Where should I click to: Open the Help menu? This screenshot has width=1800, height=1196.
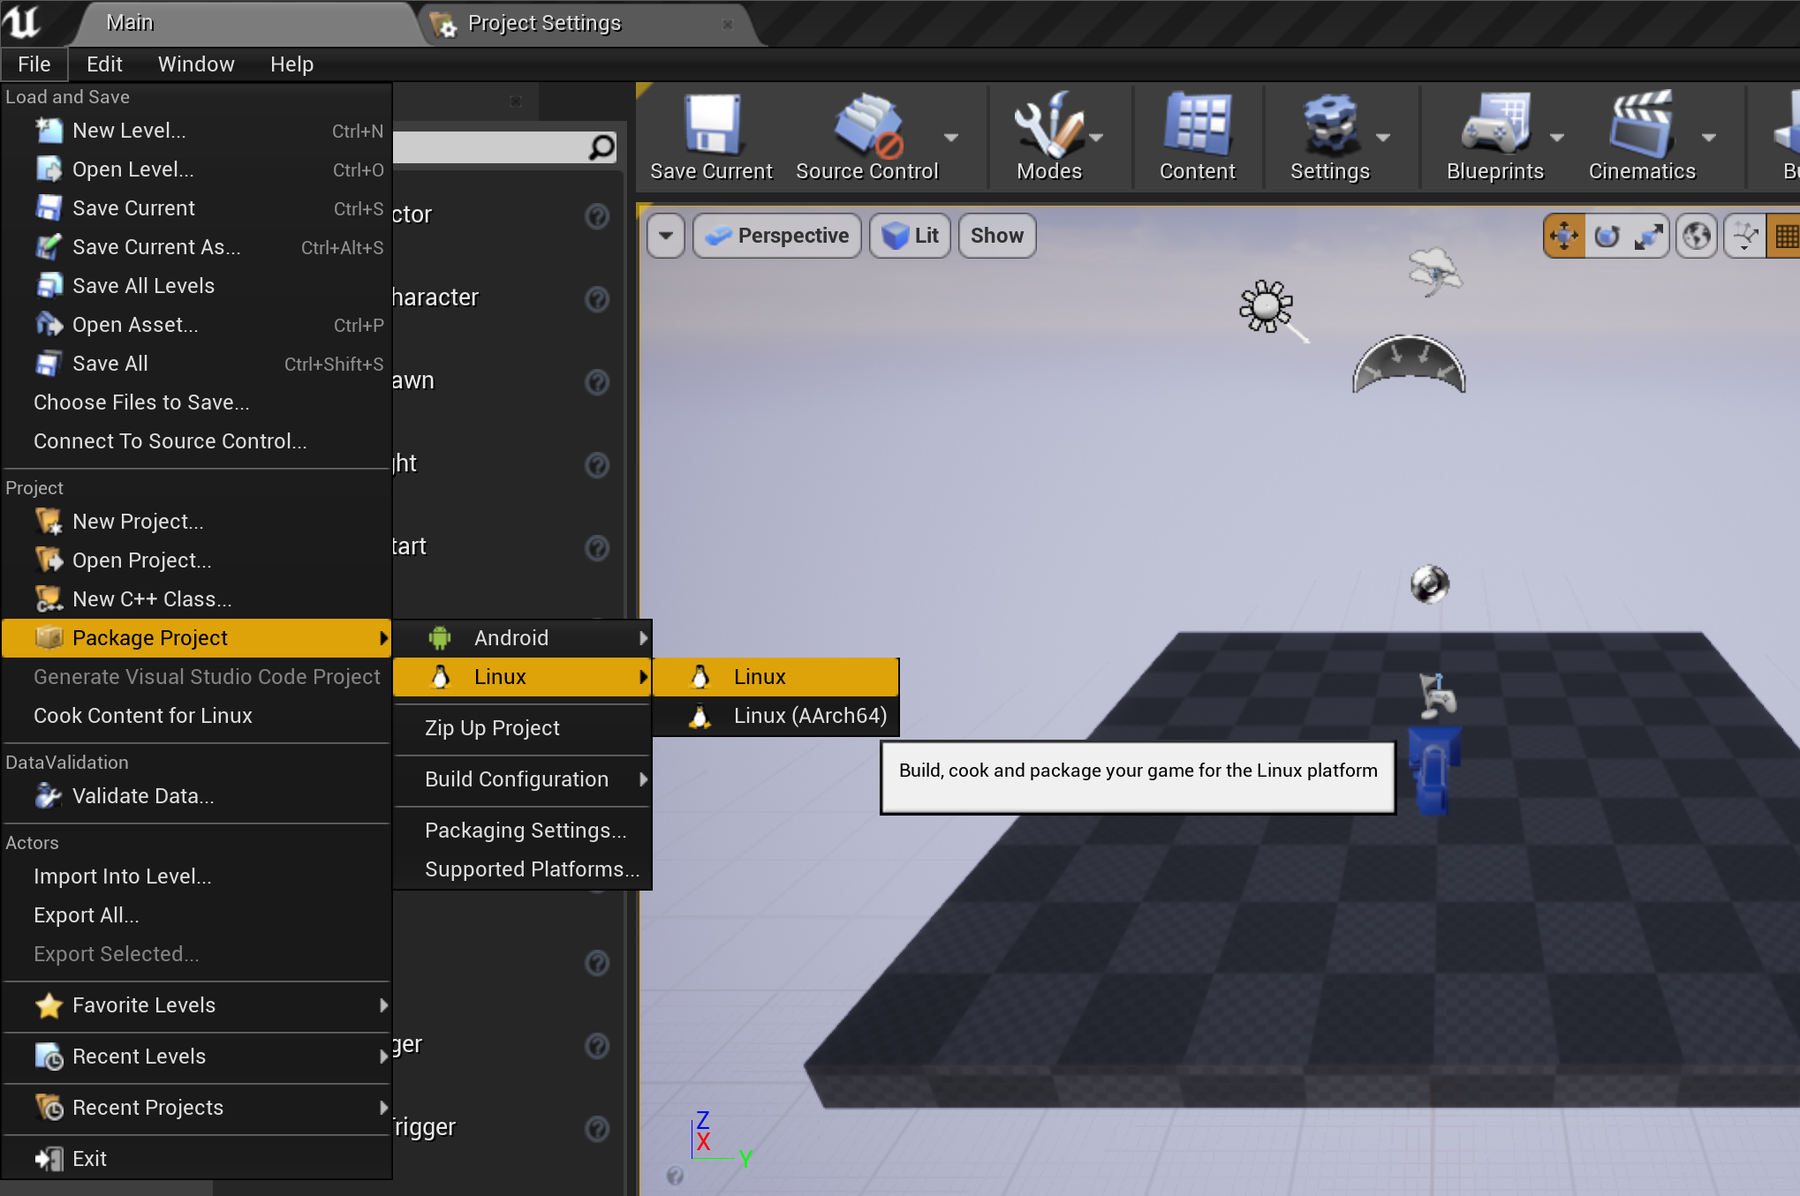pos(292,64)
